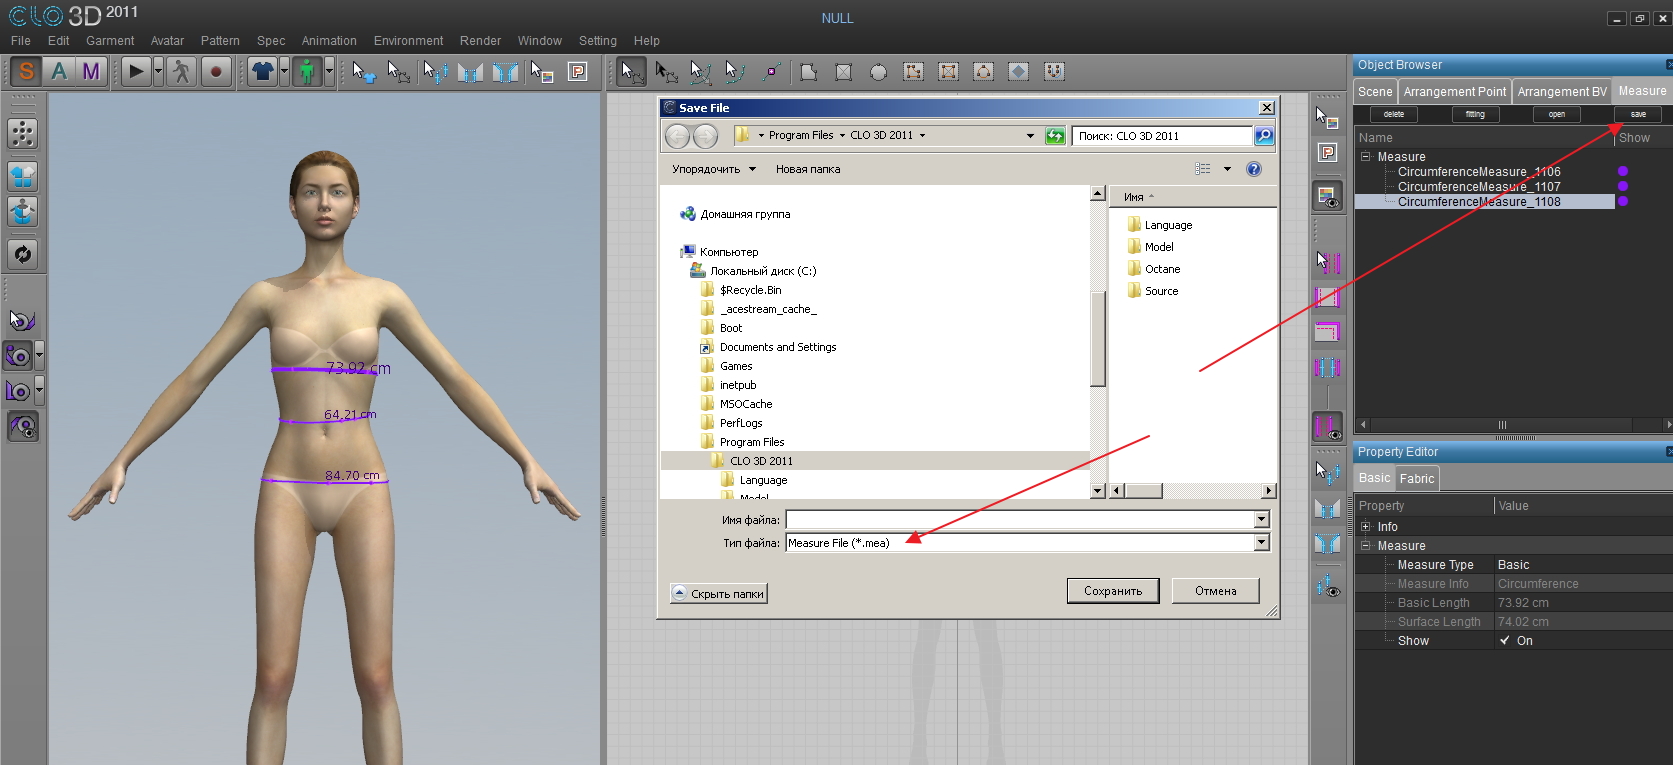Click the search field Поиск: CLO 3D 2011
This screenshot has width=1673, height=765.
tap(1162, 136)
